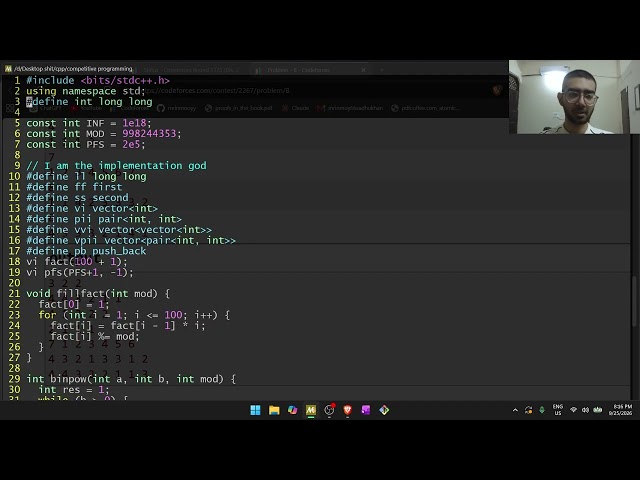Click the editor vertical scrollbar thumb
Viewport: 640px width, 480px height.
(634, 301)
